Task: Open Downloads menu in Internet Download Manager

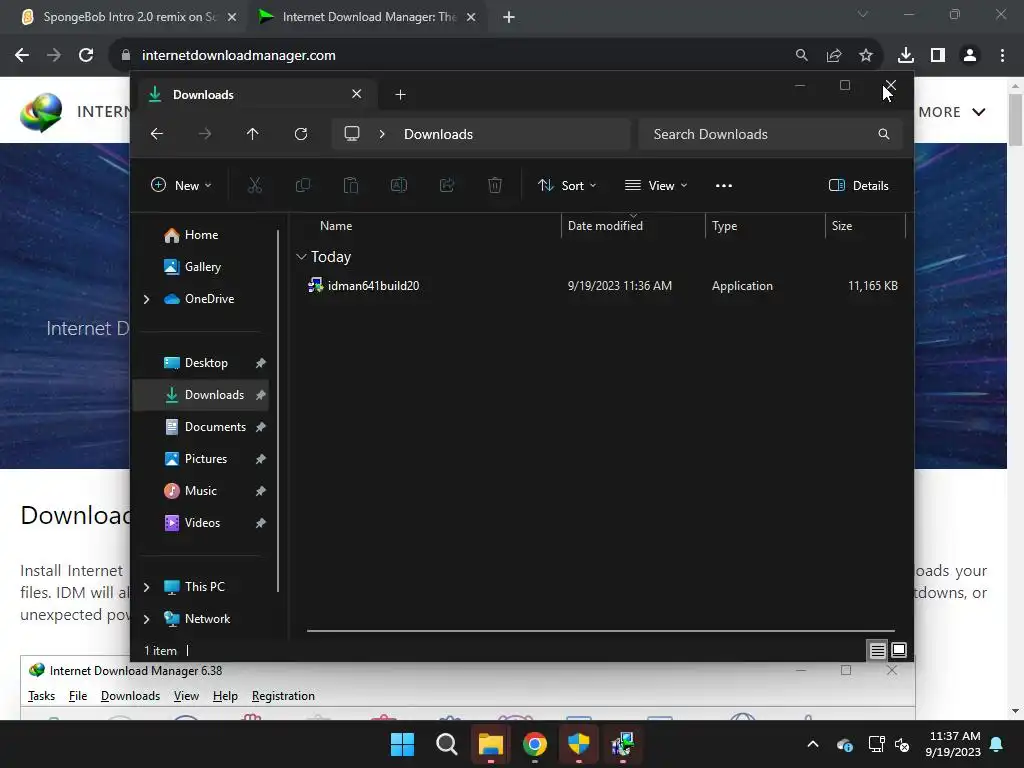Action: (130, 696)
